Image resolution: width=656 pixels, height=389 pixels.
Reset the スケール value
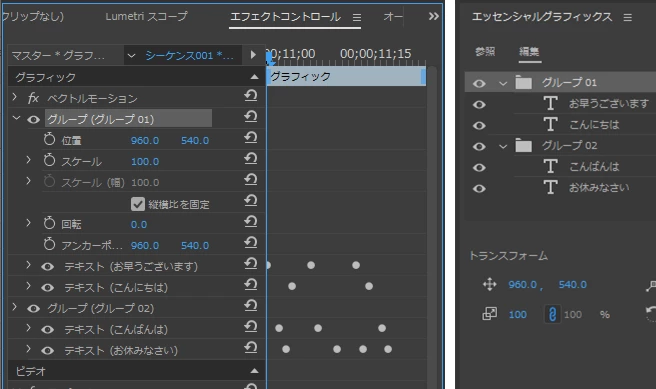[251, 159]
